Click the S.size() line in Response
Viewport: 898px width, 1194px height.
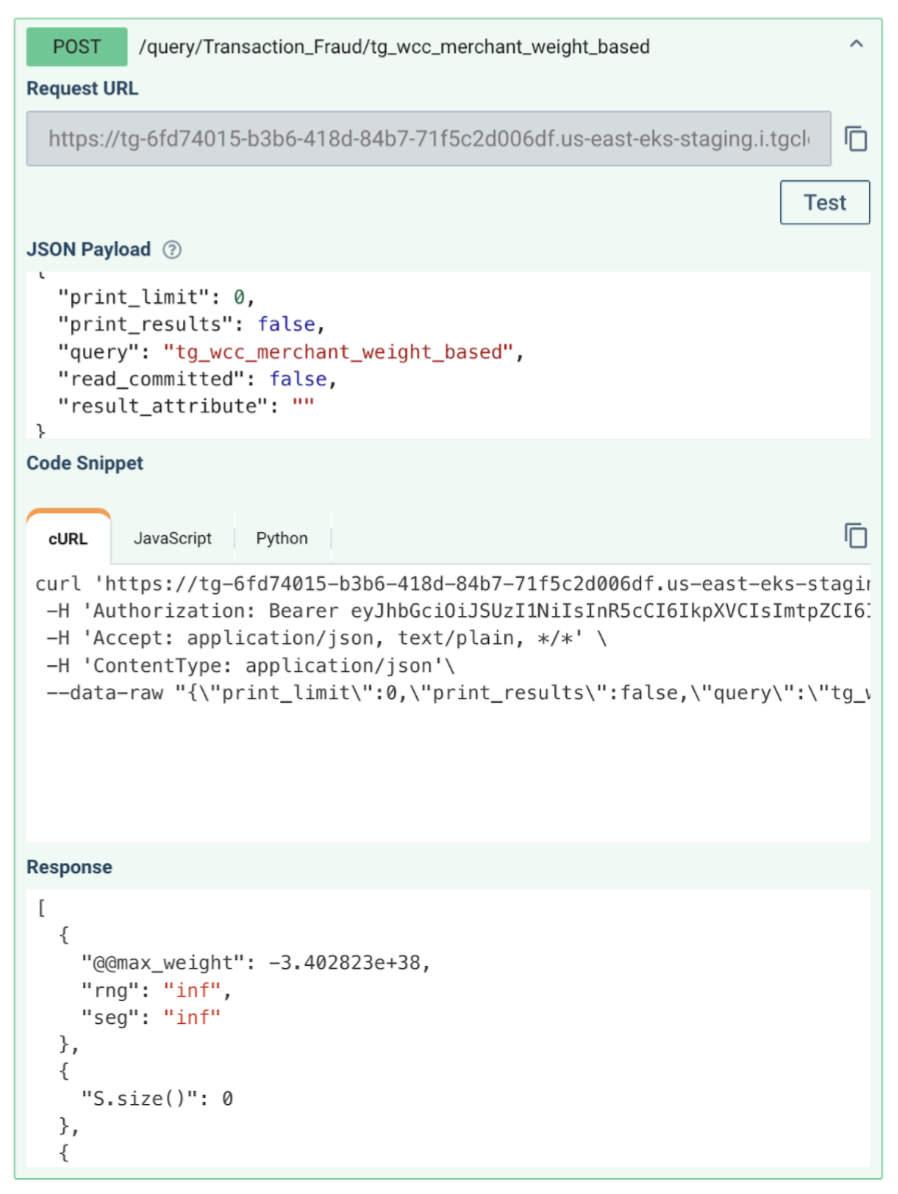157,1098
